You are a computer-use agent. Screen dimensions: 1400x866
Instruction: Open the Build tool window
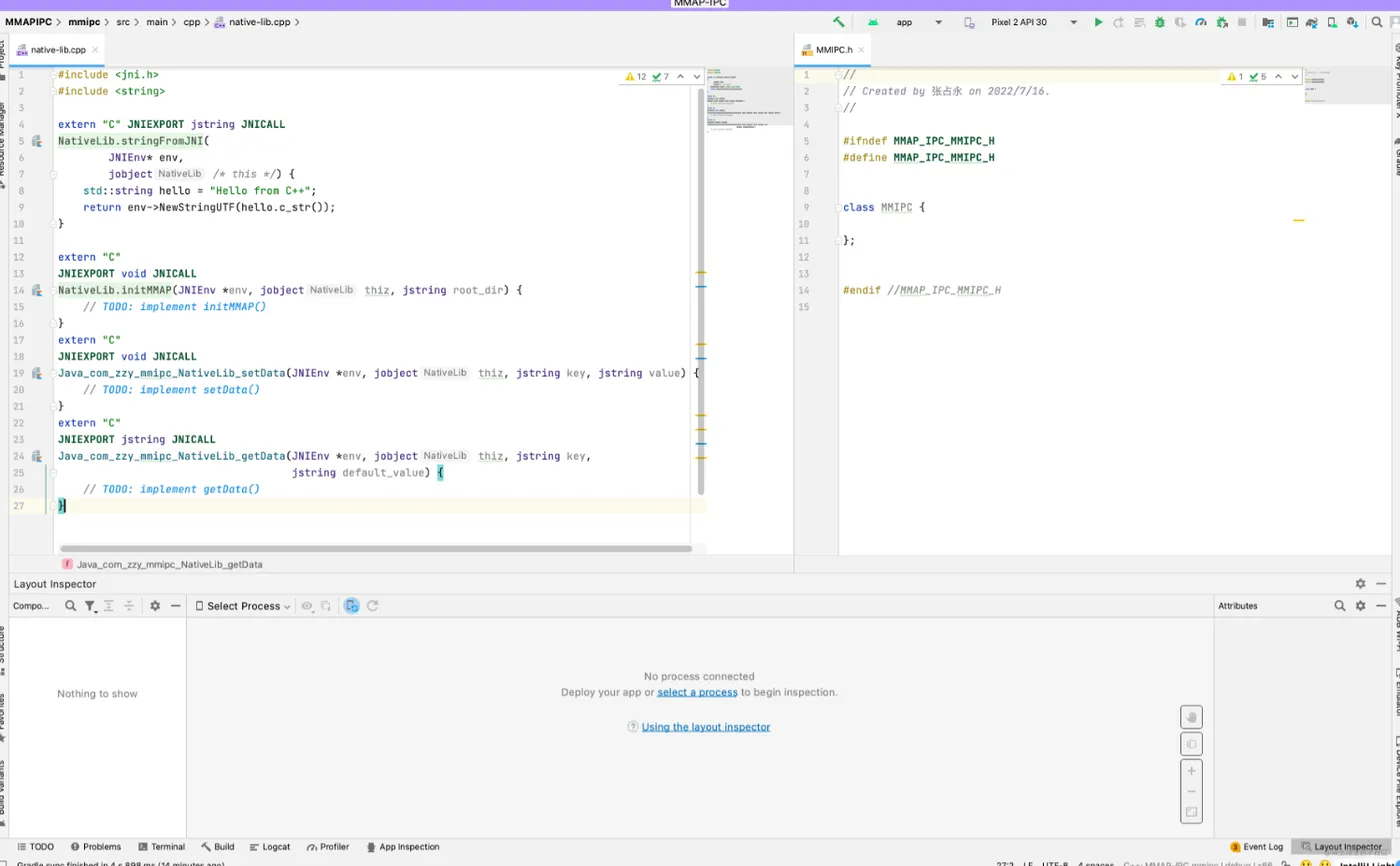217,847
